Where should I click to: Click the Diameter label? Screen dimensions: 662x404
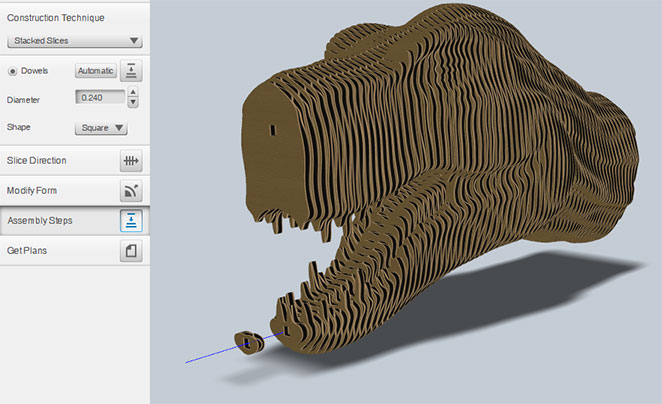[x=23, y=100]
